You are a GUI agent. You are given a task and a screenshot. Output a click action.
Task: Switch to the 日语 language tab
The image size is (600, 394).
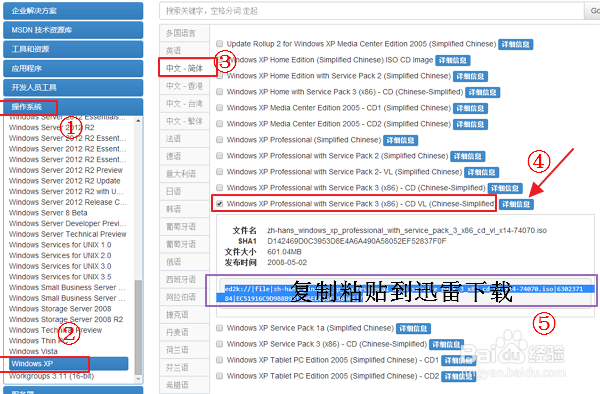184,191
